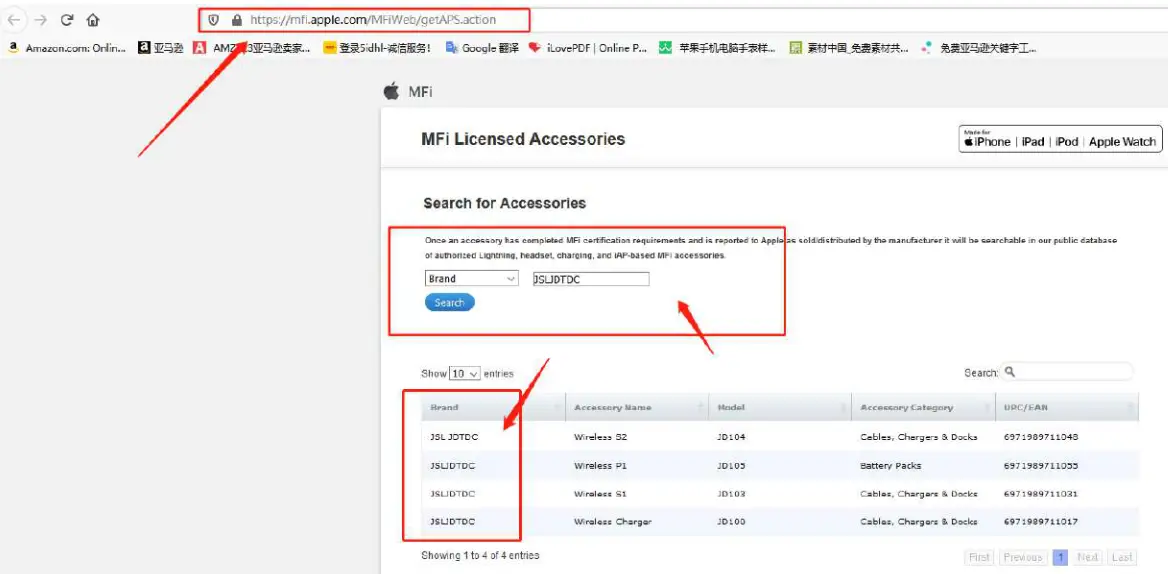Viewport: 1168px width, 574px height.
Task: Click the JD103 model cell
Action: pyautogui.click(x=731, y=494)
